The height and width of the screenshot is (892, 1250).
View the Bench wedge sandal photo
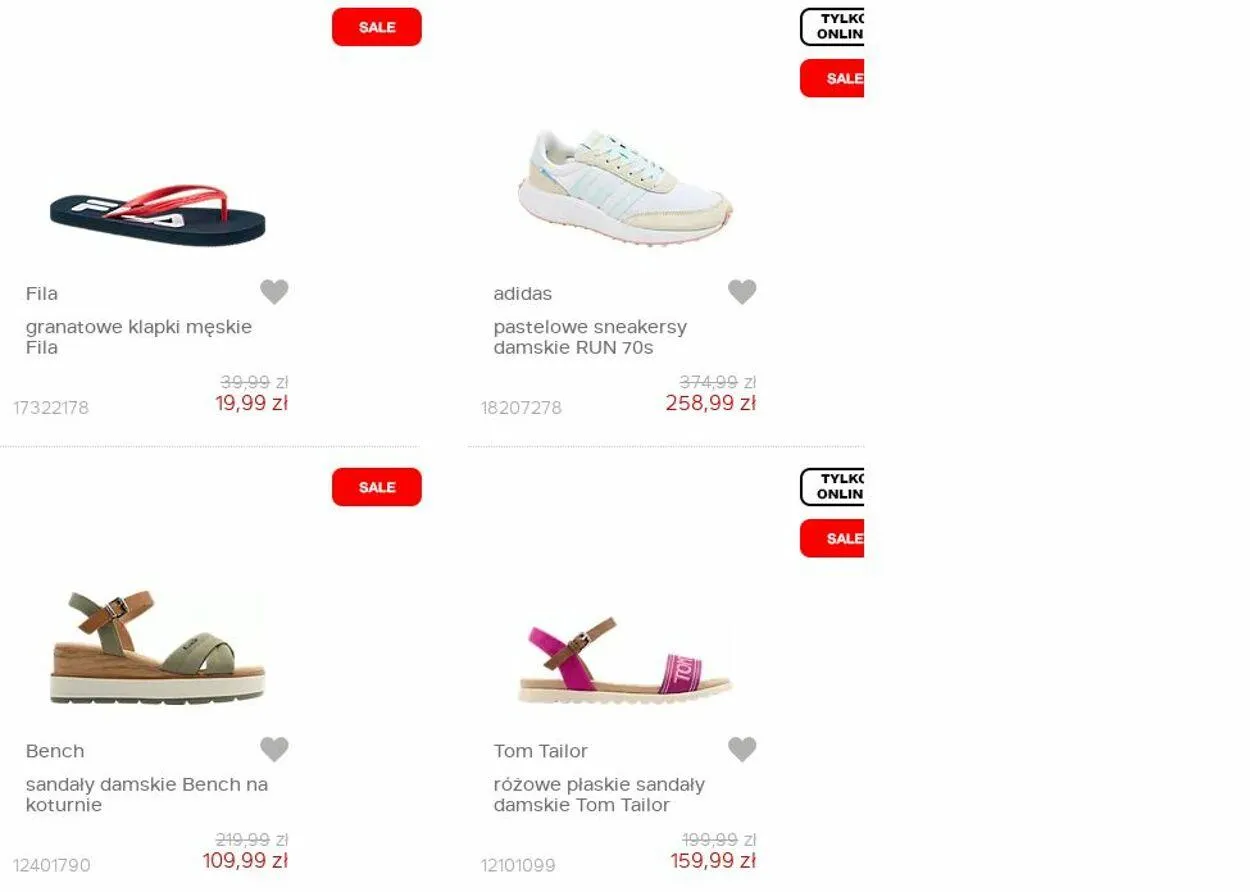pos(158,647)
